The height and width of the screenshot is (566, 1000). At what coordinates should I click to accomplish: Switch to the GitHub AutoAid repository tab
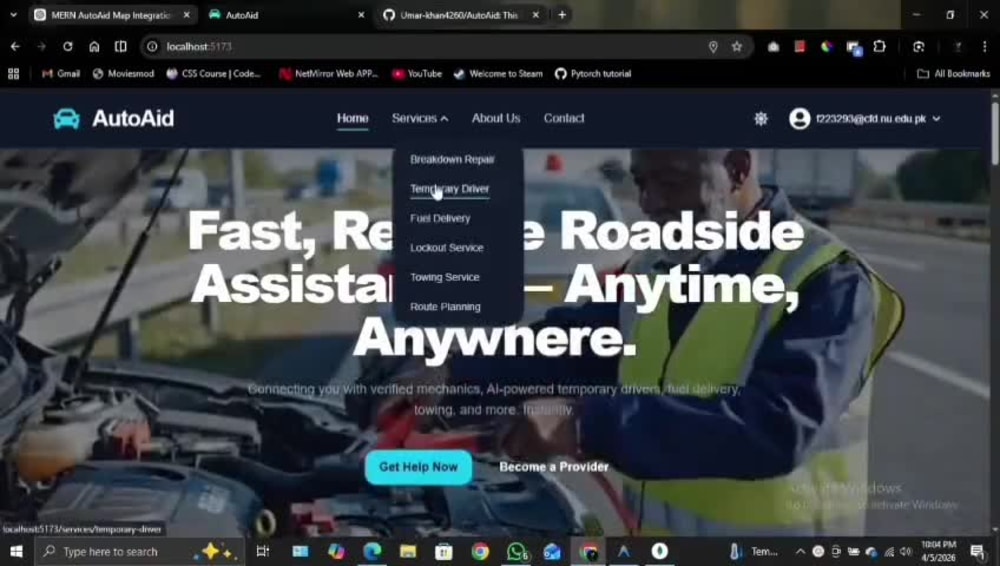[x=459, y=15]
